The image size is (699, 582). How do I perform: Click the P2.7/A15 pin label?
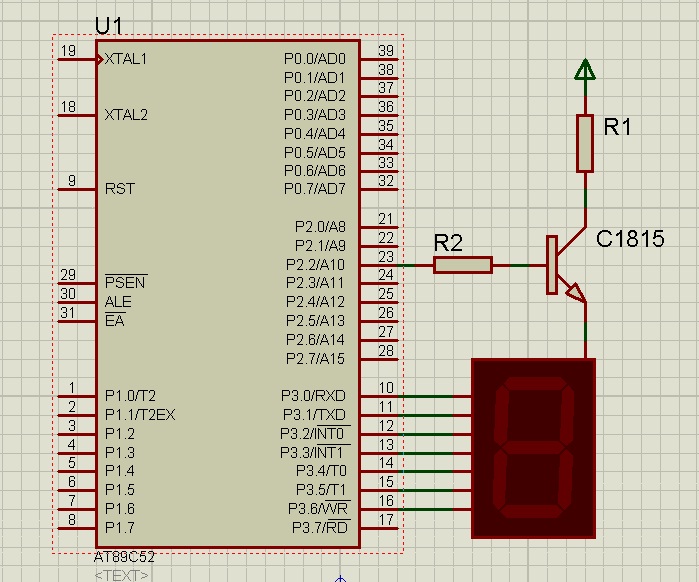[315, 358]
